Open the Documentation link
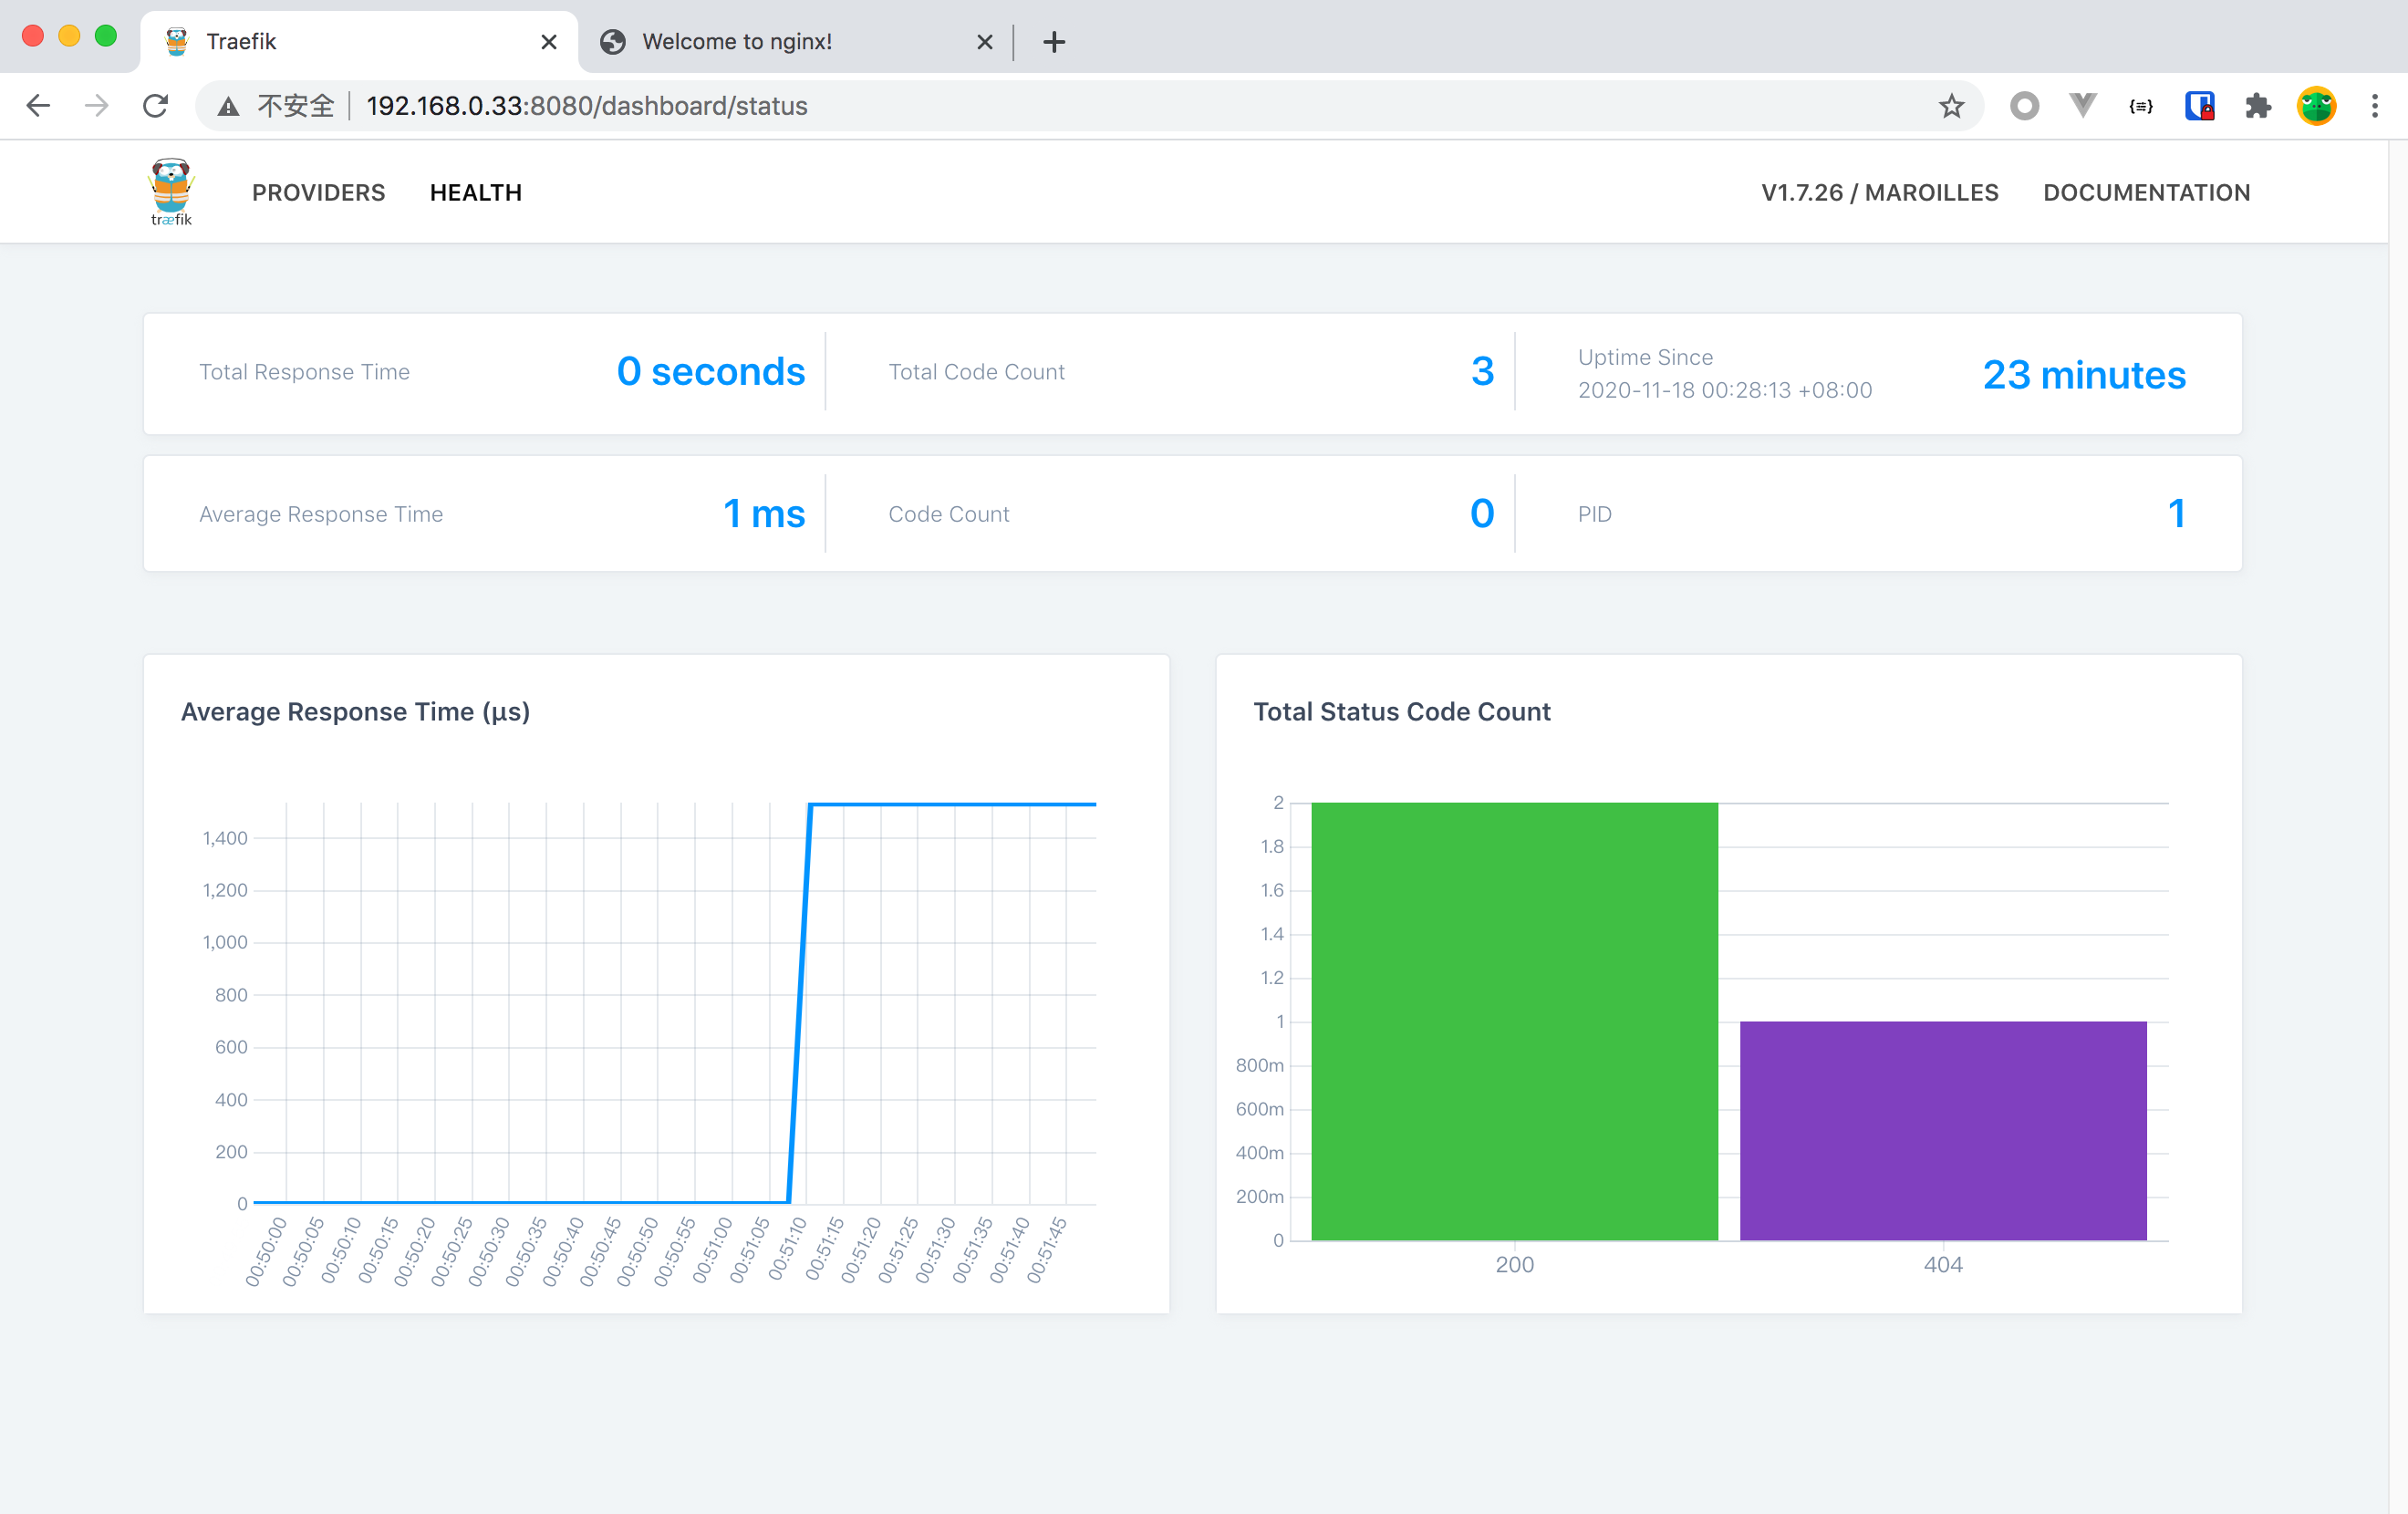 pos(2146,192)
